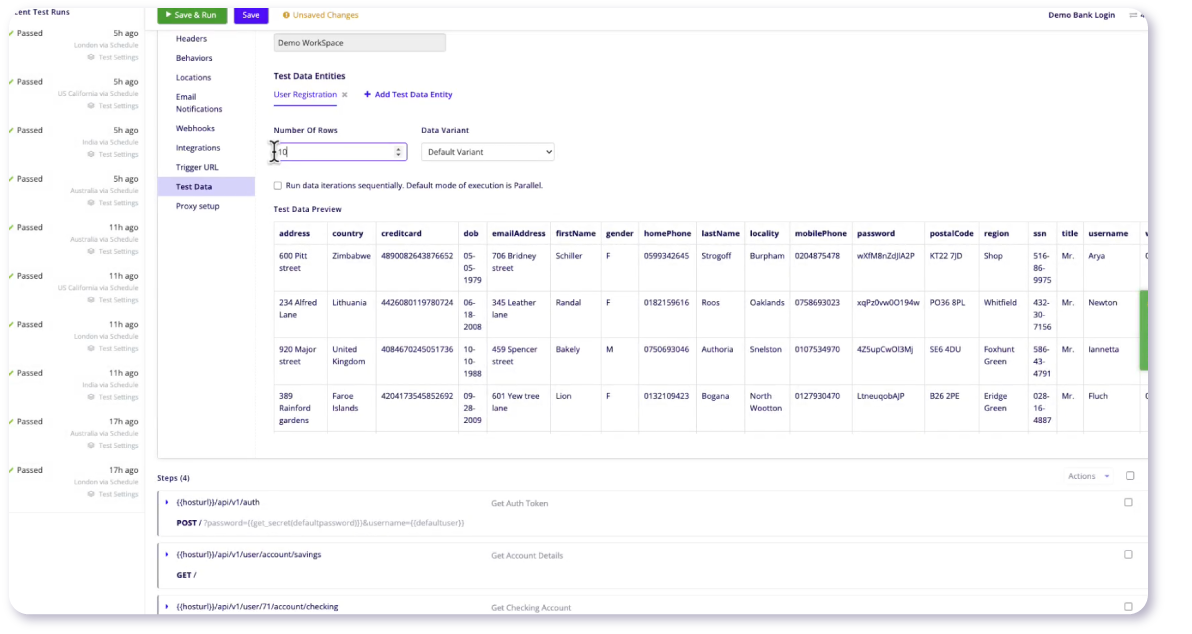Viewport: 1192px width, 634px height.
Task: Click the Unsaved Changes warning icon
Action: pyautogui.click(x=286, y=16)
